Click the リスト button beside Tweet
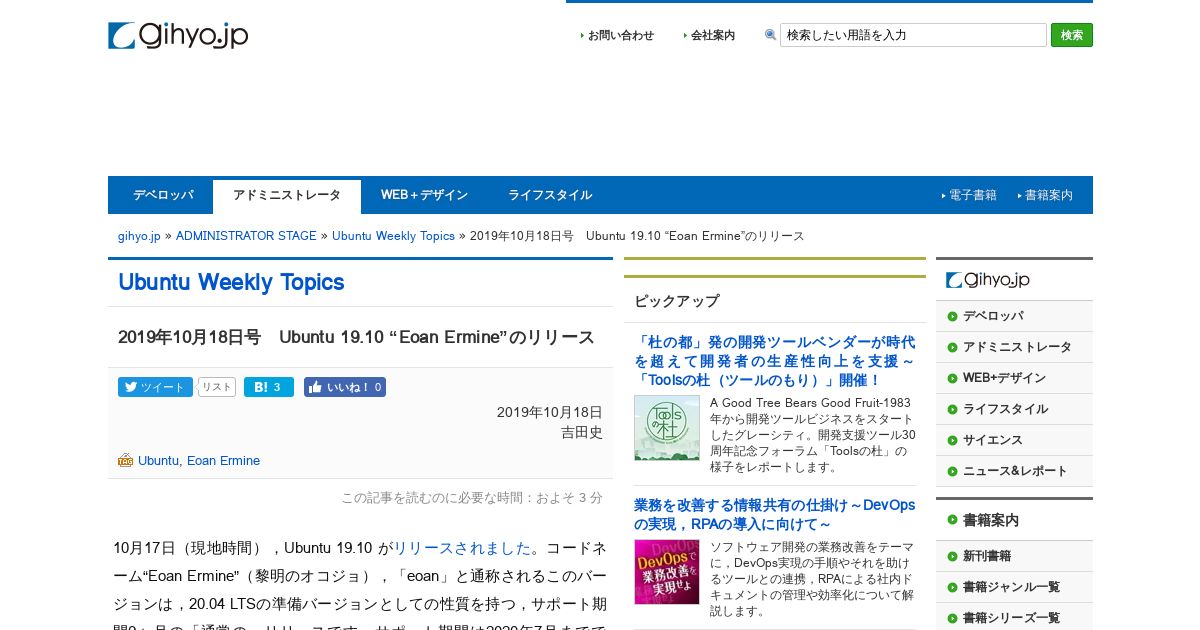This screenshot has height=630, width=1200. coord(217,387)
